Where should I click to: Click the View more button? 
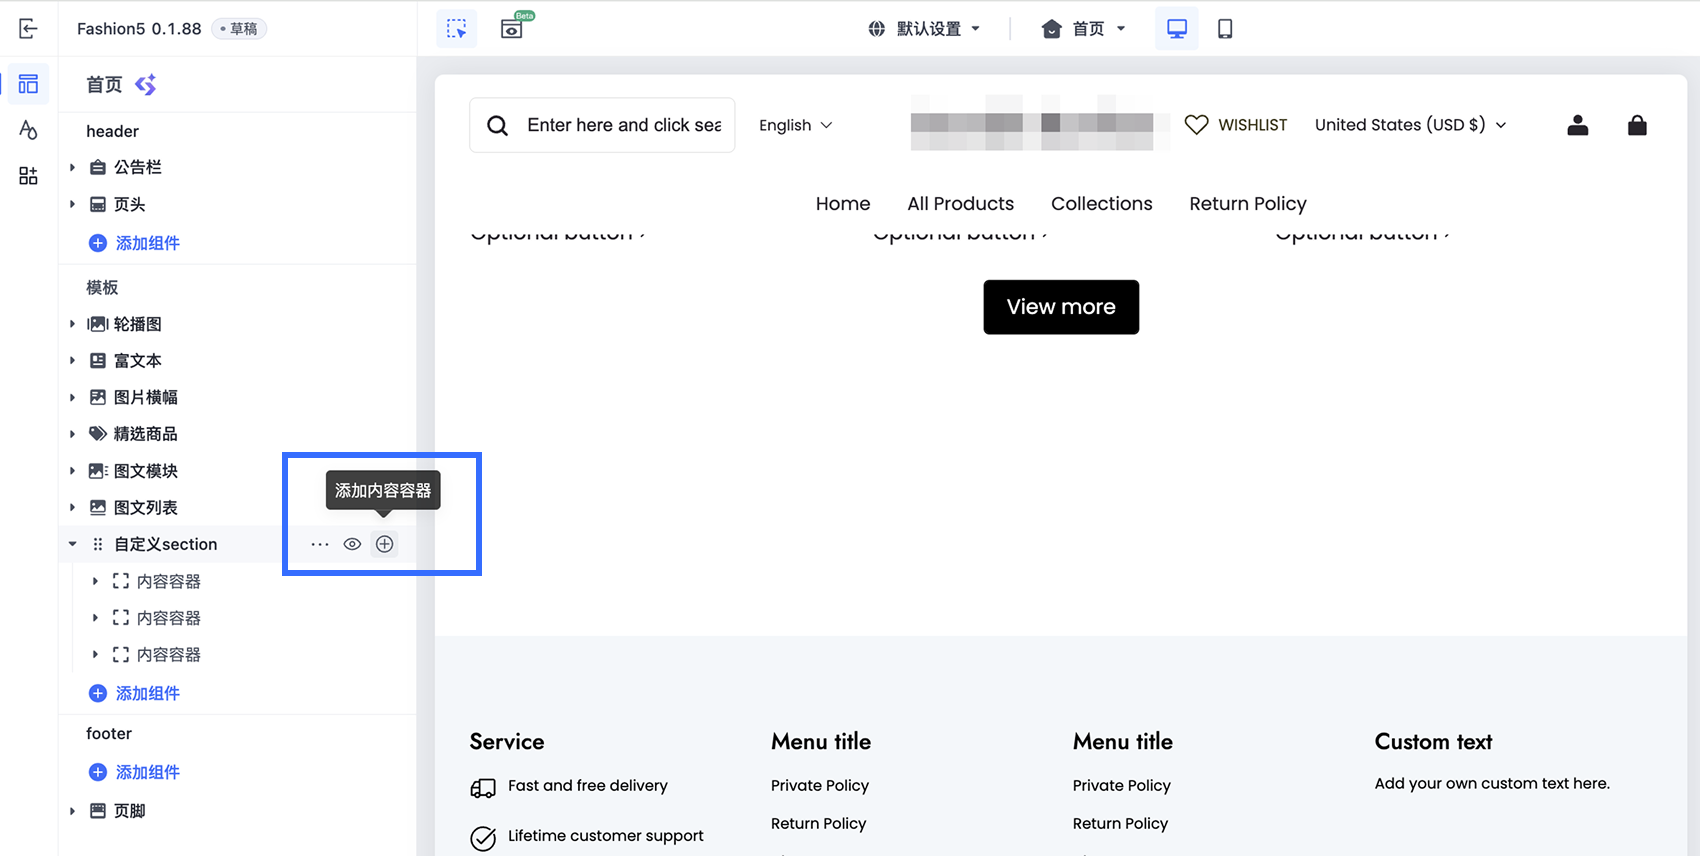[1061, 307]
